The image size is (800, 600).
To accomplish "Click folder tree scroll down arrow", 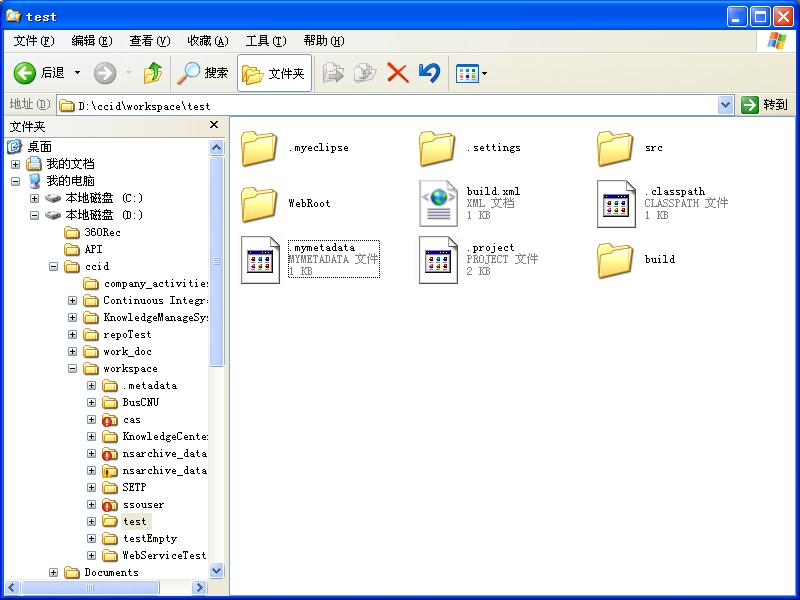I will coord(217,570).
